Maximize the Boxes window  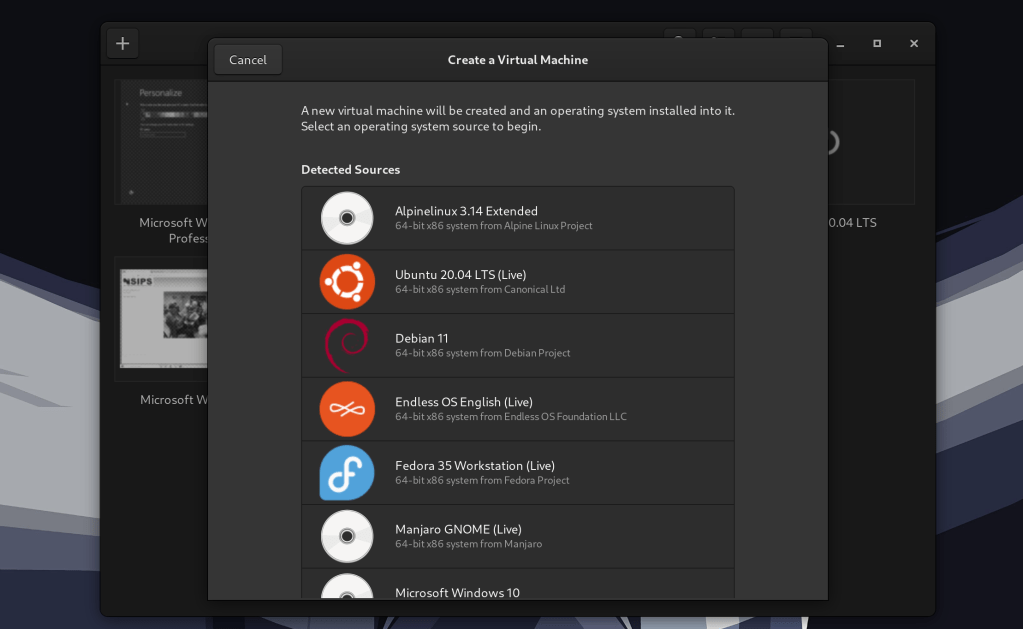click(x=877, y=44)
